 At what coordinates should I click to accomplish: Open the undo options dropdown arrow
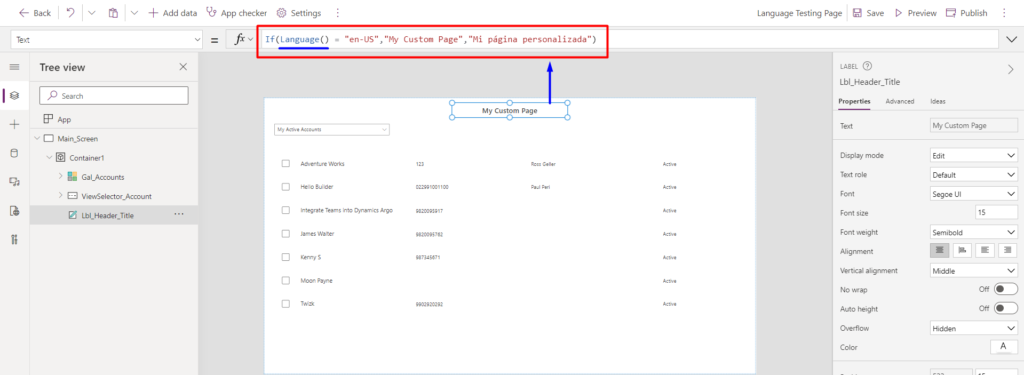(91, 13)
